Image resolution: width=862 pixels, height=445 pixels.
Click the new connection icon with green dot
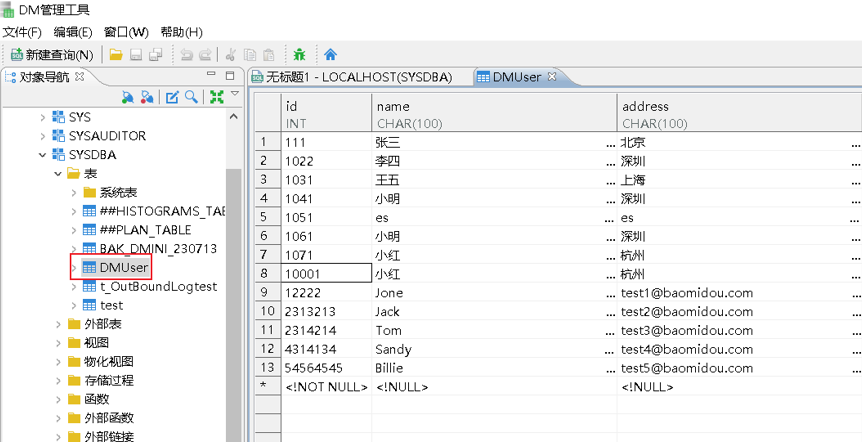127,97
